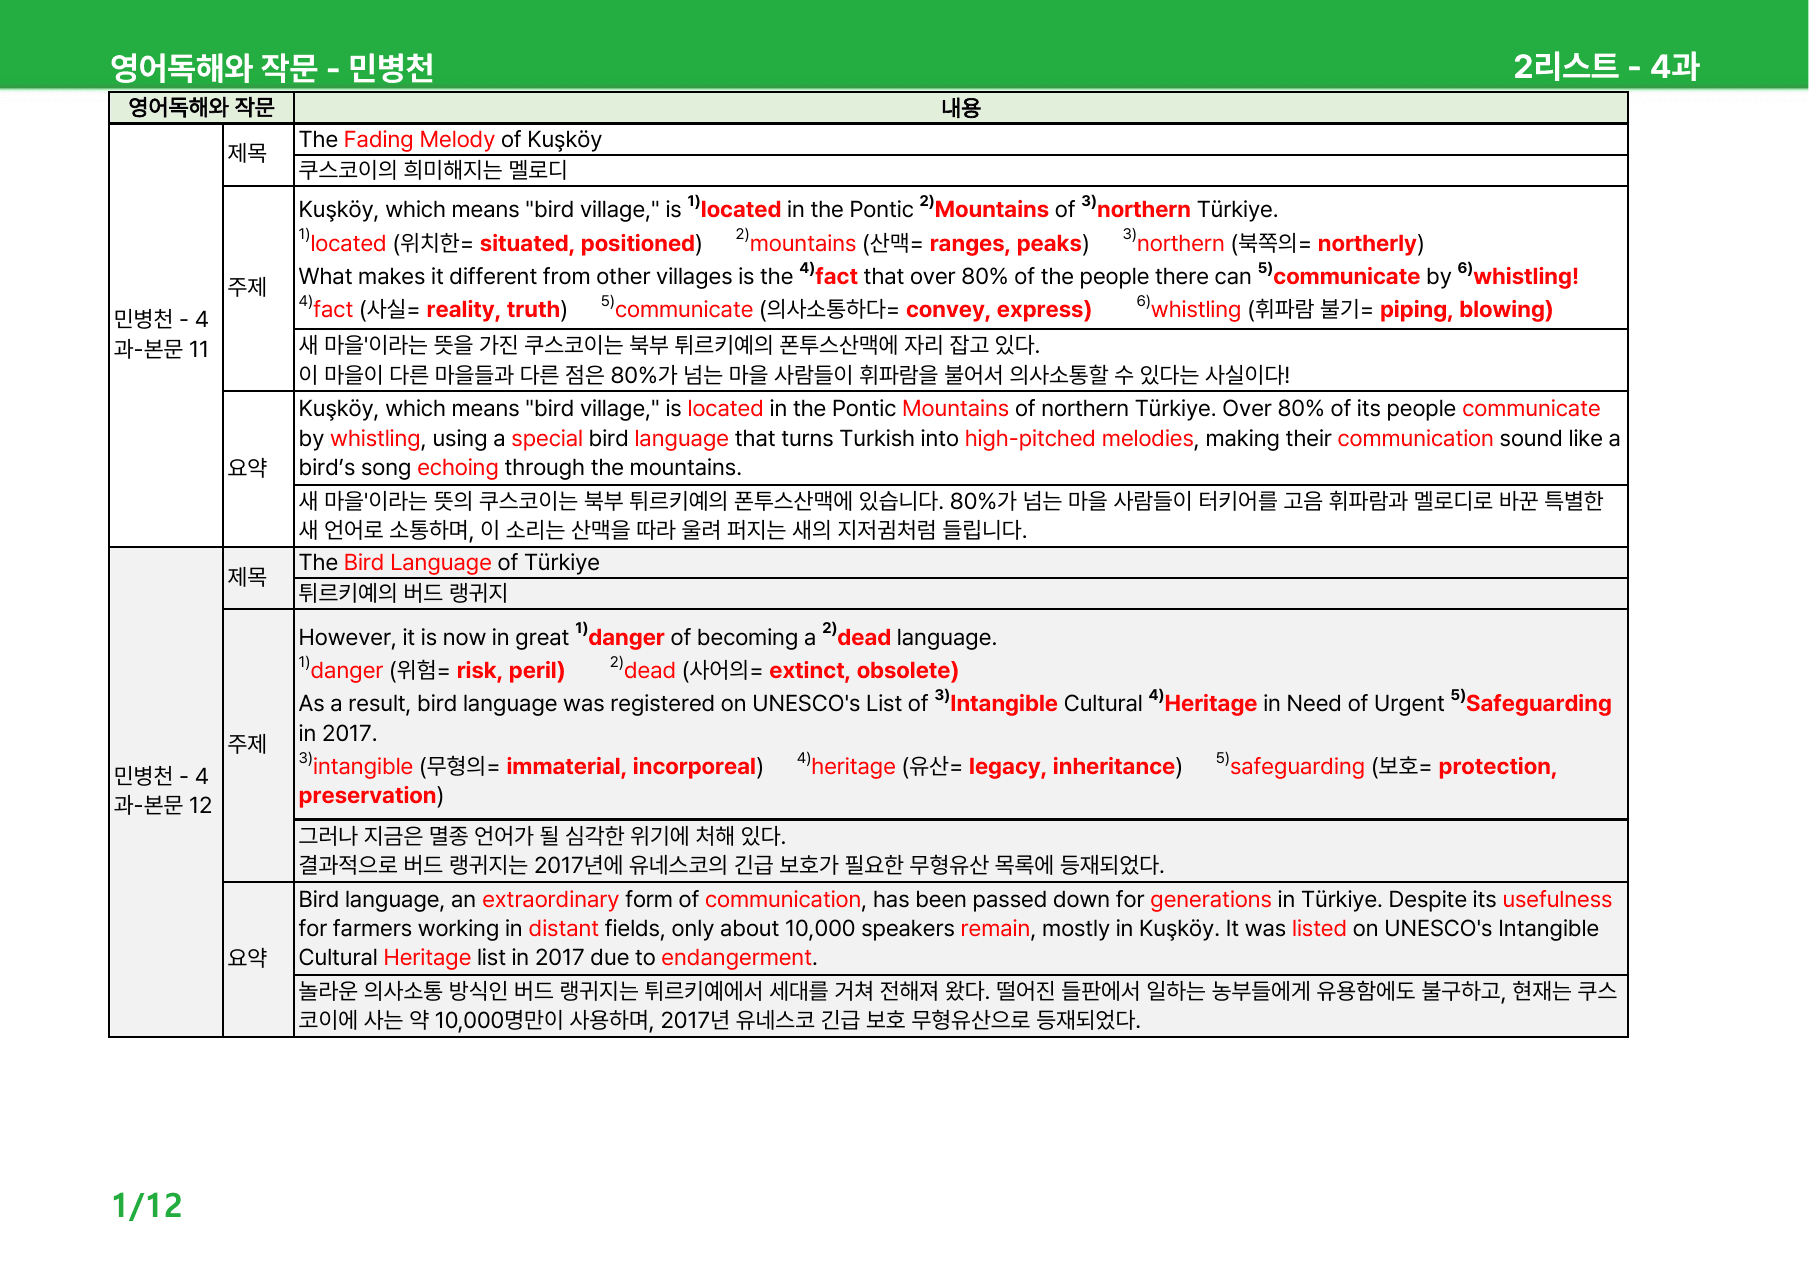Click the Korean title 튀르키예의 버드 랭귀지
Viewport: 1809px width, 1279px height.
403,593
